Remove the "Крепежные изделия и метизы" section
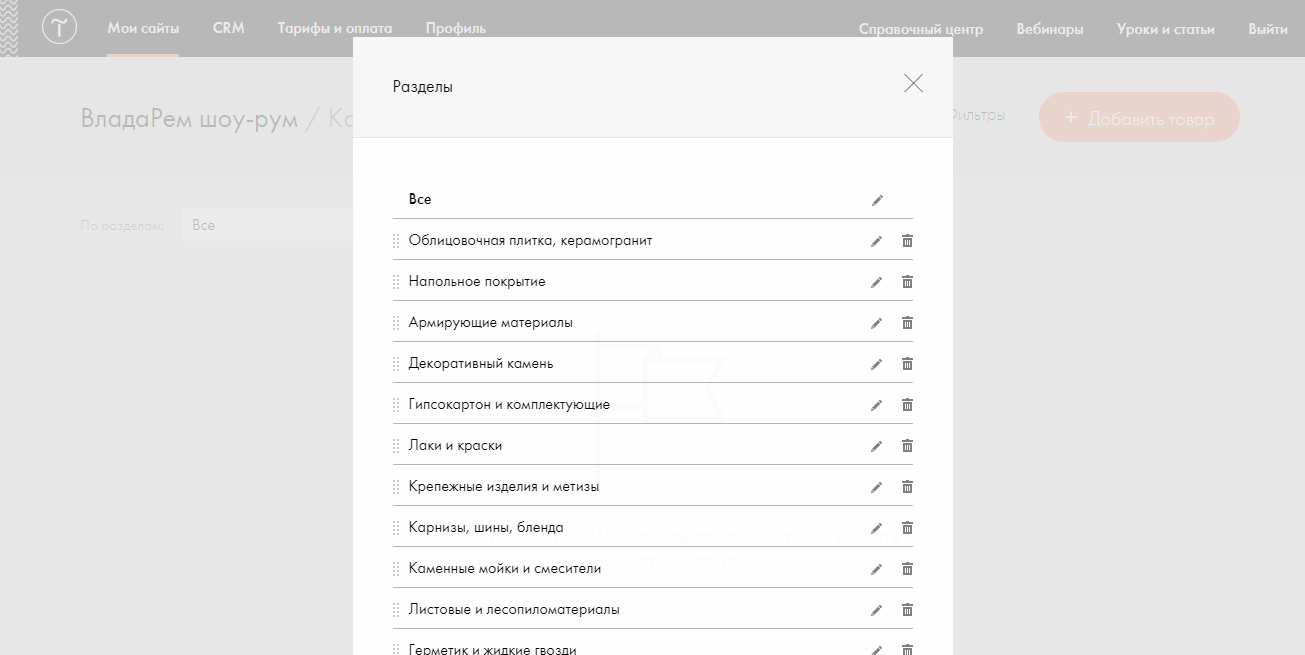 pyautogui.click(x=907, y=487)
